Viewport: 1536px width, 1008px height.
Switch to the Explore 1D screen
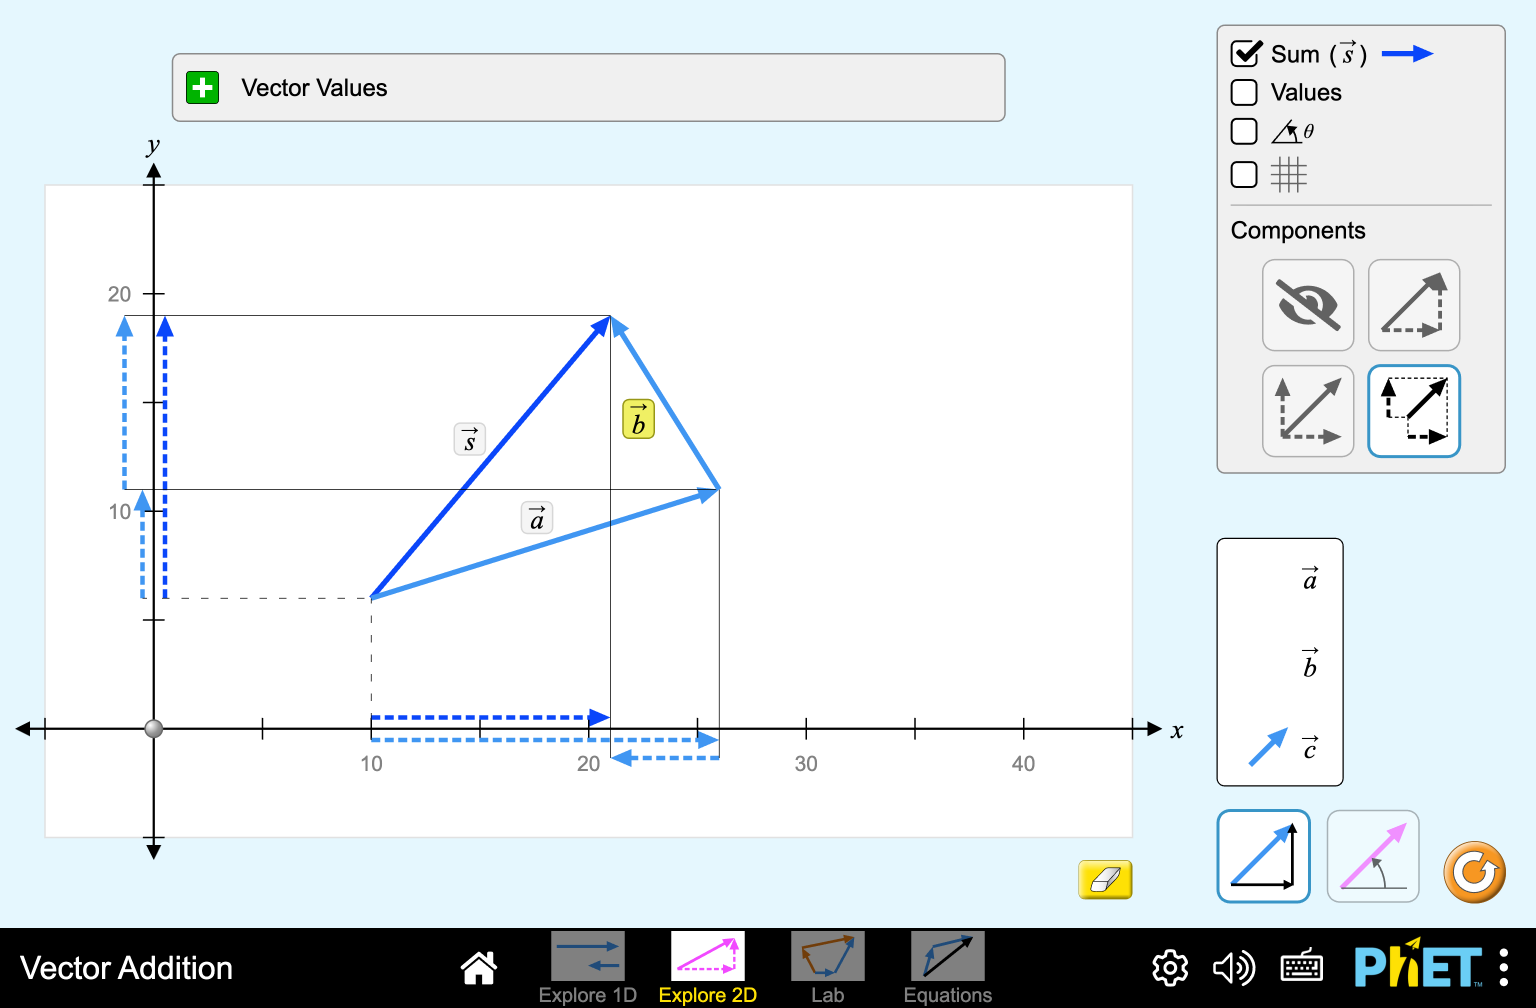click(588, 968)
